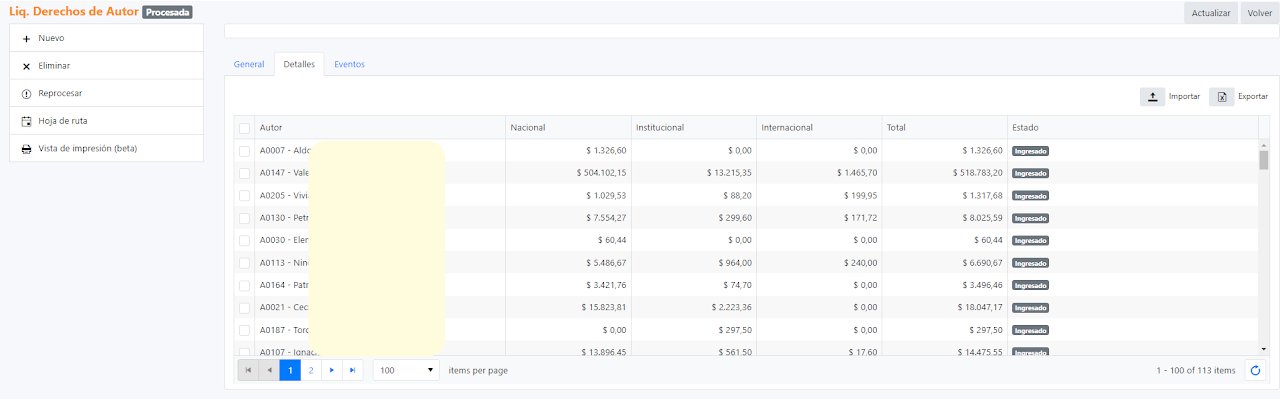This screenshot has height=399, width=1280.
Task: Click the Actualizar button
Action: (x=1210, y=13)
